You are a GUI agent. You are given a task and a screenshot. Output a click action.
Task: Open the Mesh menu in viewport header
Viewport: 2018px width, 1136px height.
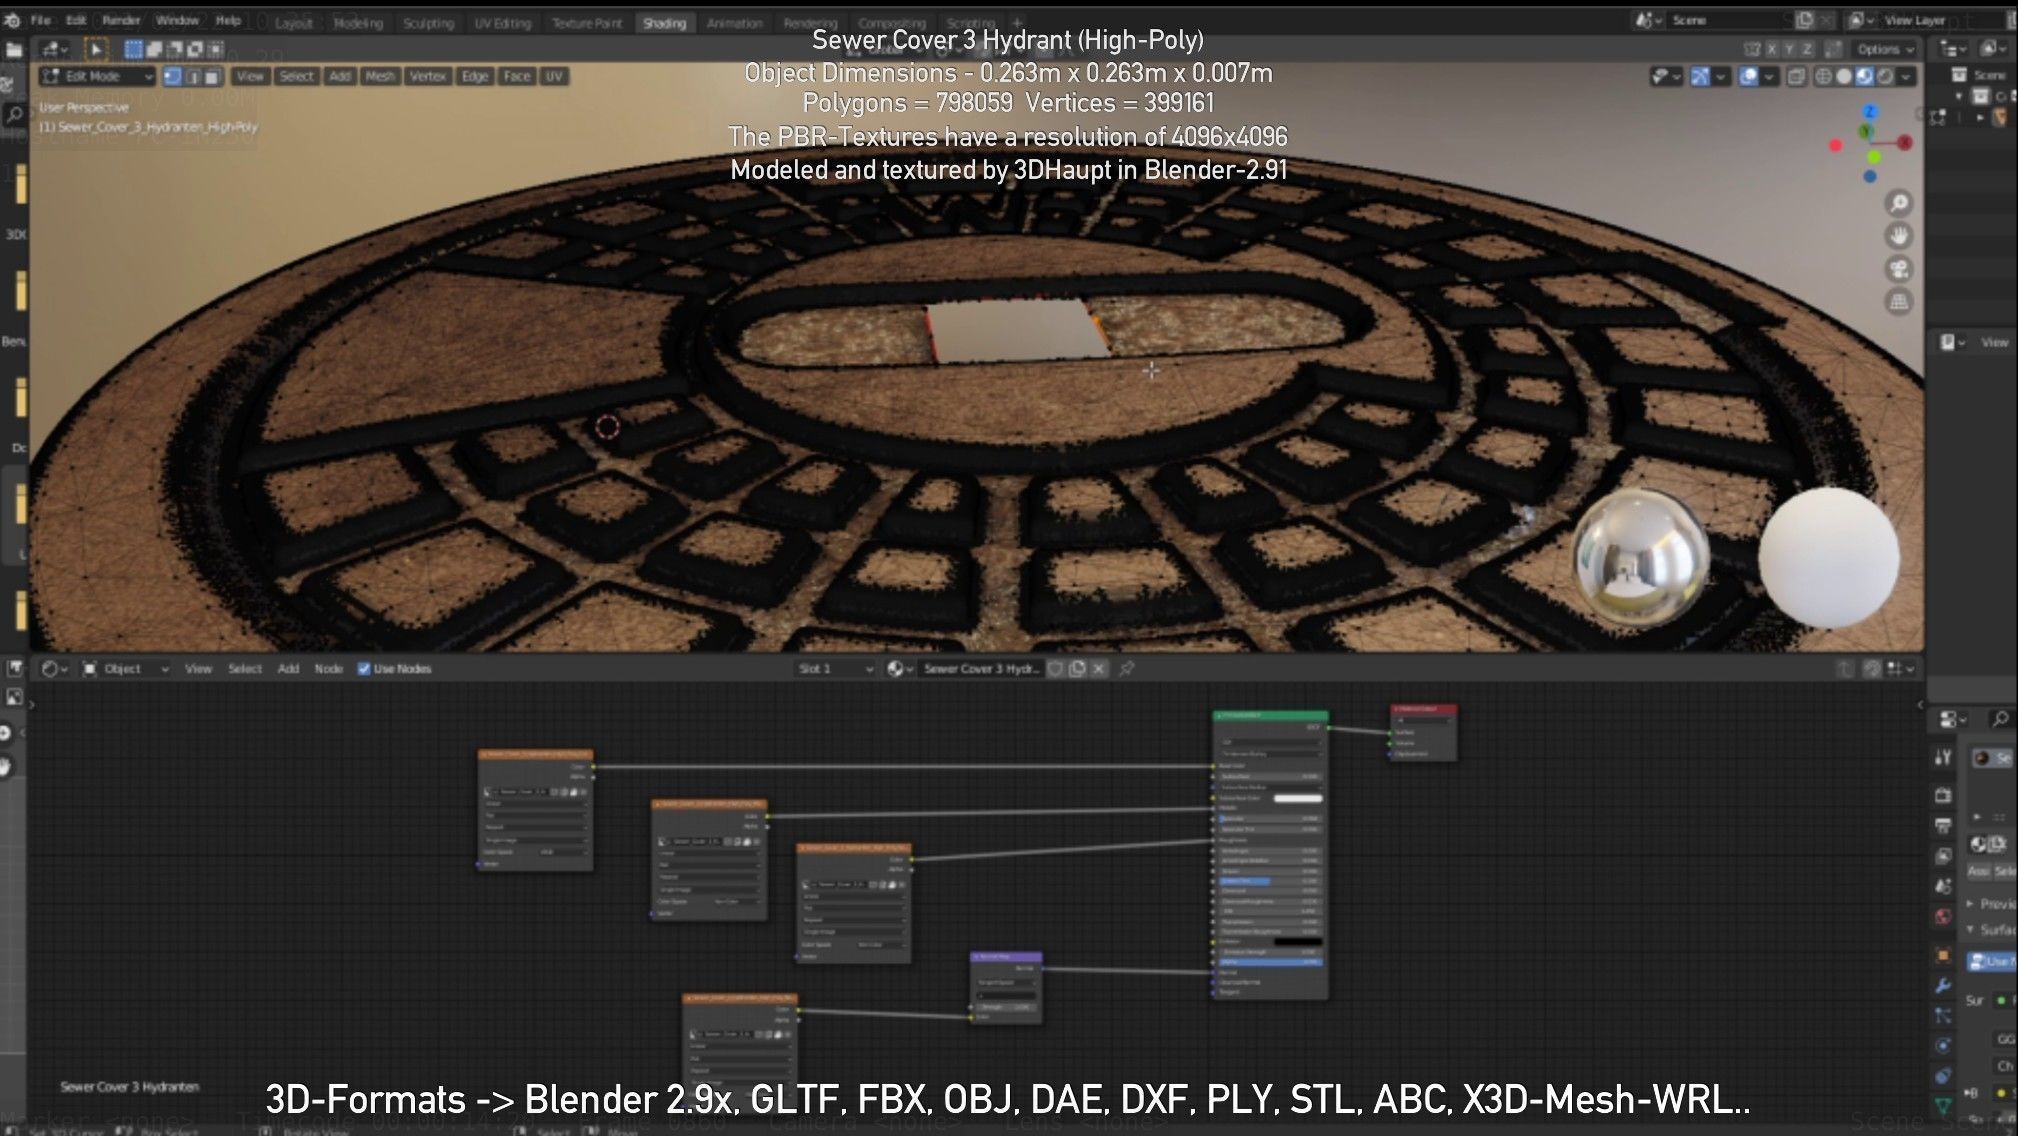[x=379, y=76]
